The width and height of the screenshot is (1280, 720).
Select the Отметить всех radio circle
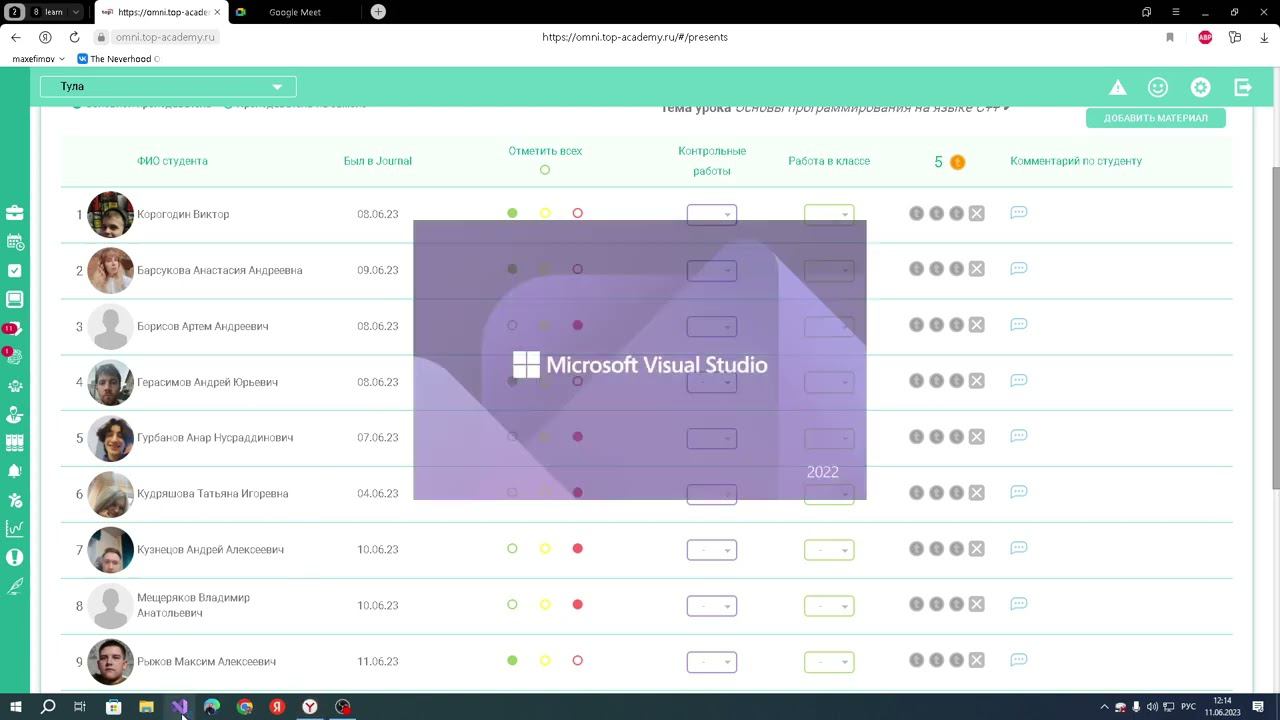coord(545,170)
